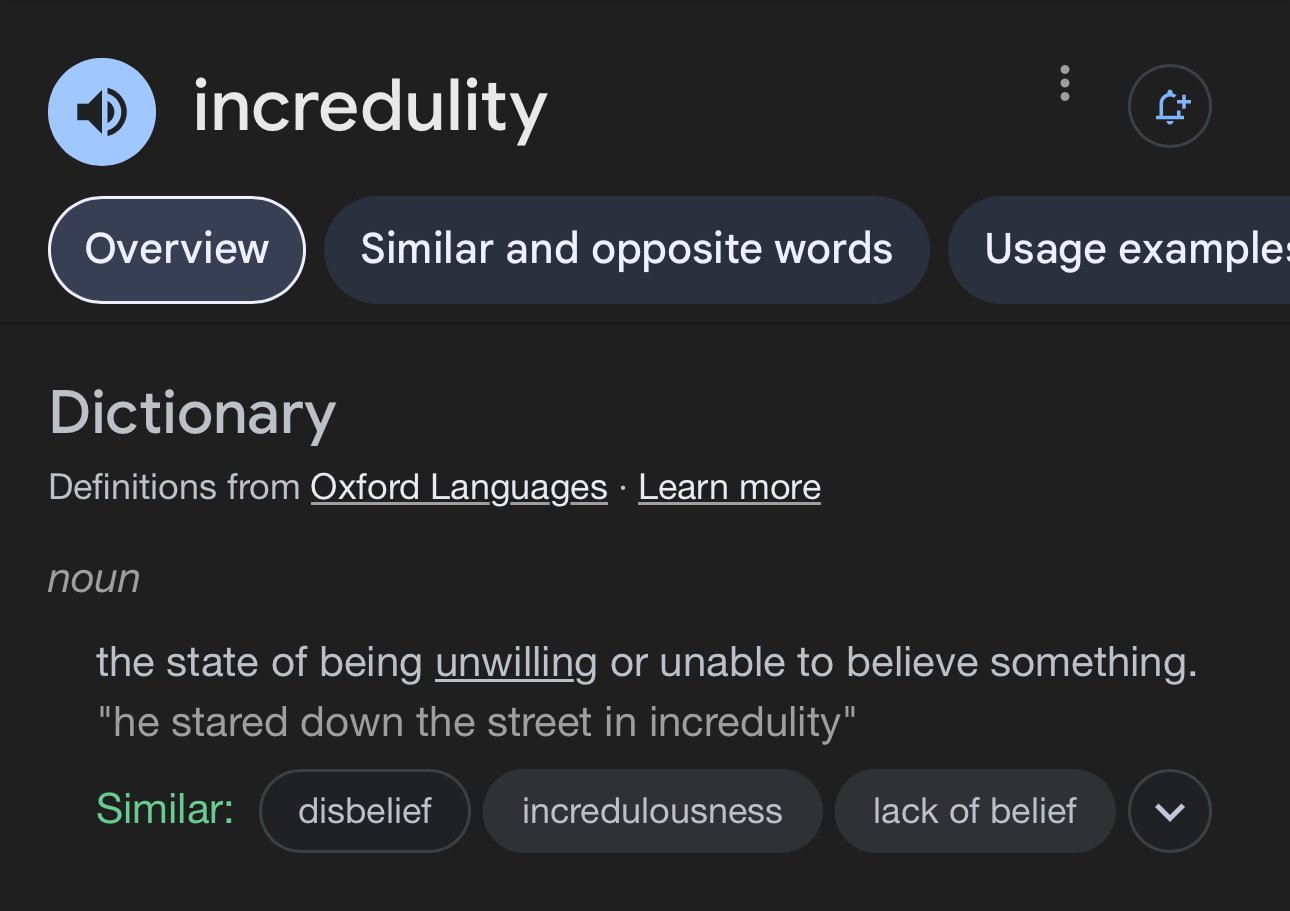Viewport: 1290px width, 911px height.
Task: Click the definition sentence text
Action: coord(647,662)
